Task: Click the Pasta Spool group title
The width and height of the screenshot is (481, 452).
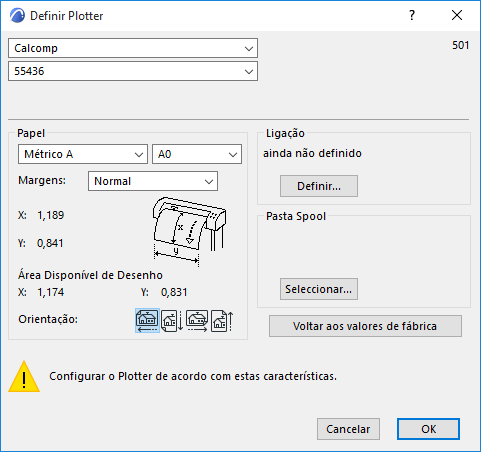Action: [x=296, y=216]
